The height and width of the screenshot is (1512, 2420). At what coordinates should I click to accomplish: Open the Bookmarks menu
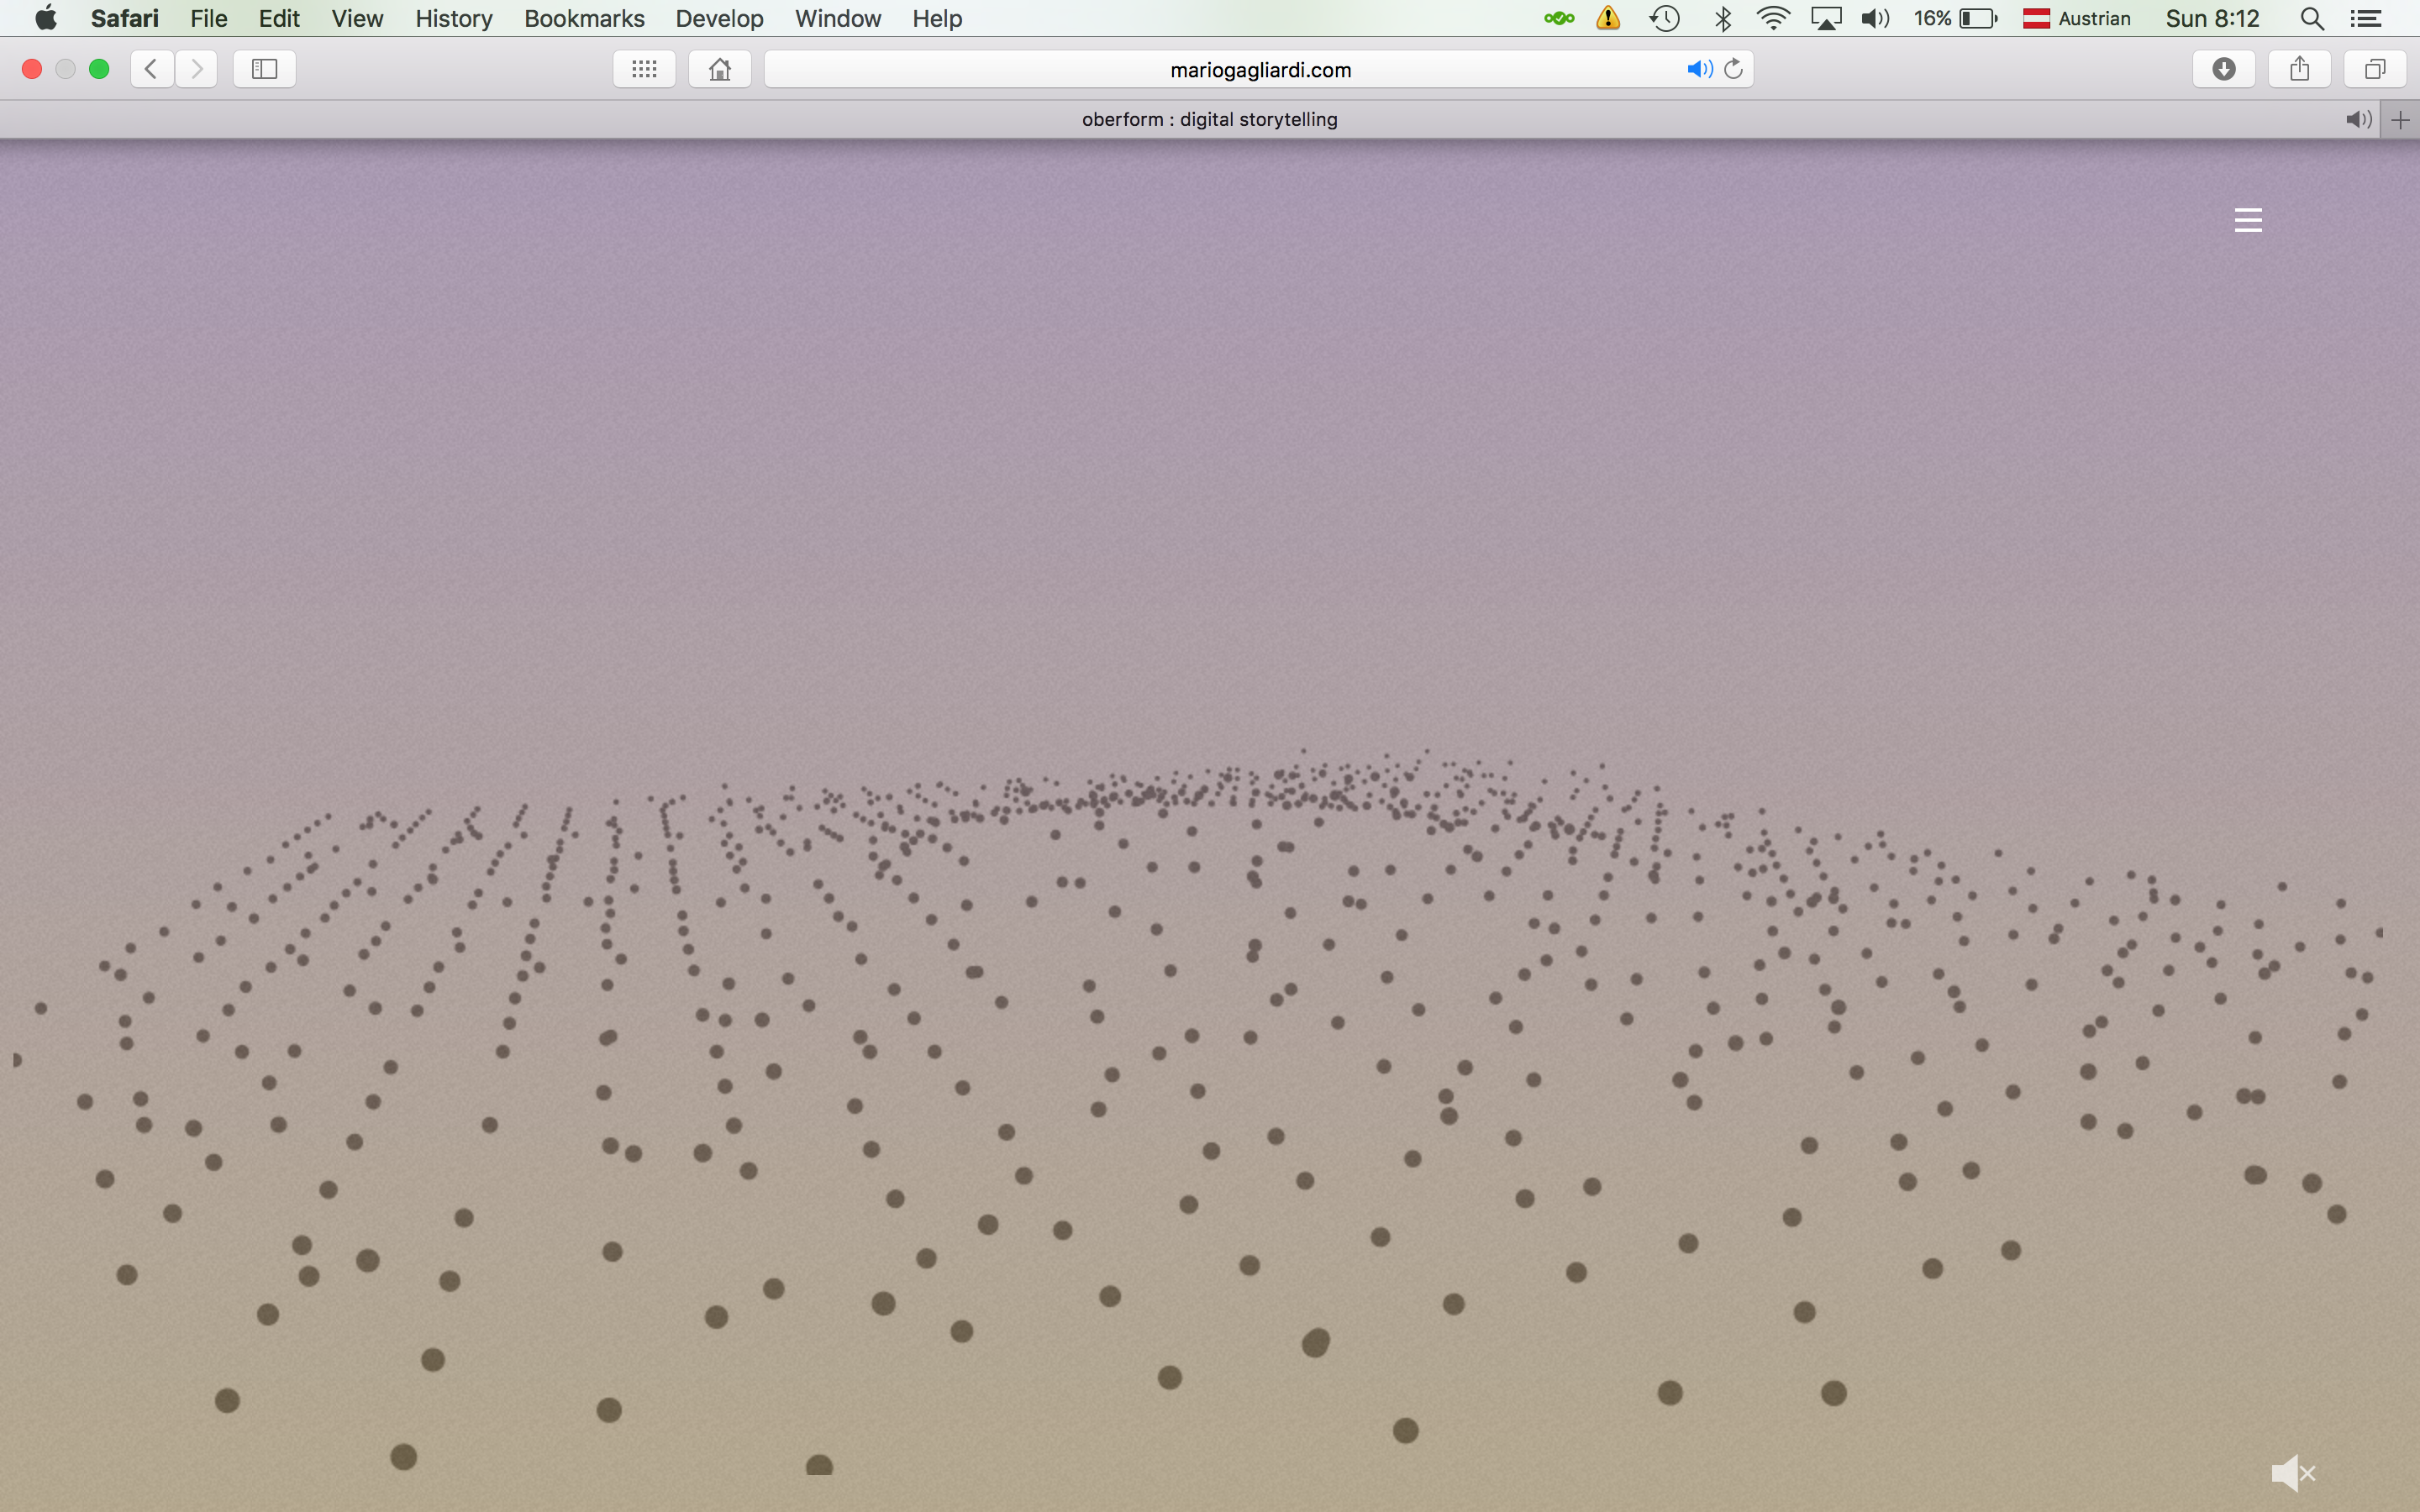tap(584, 18)
